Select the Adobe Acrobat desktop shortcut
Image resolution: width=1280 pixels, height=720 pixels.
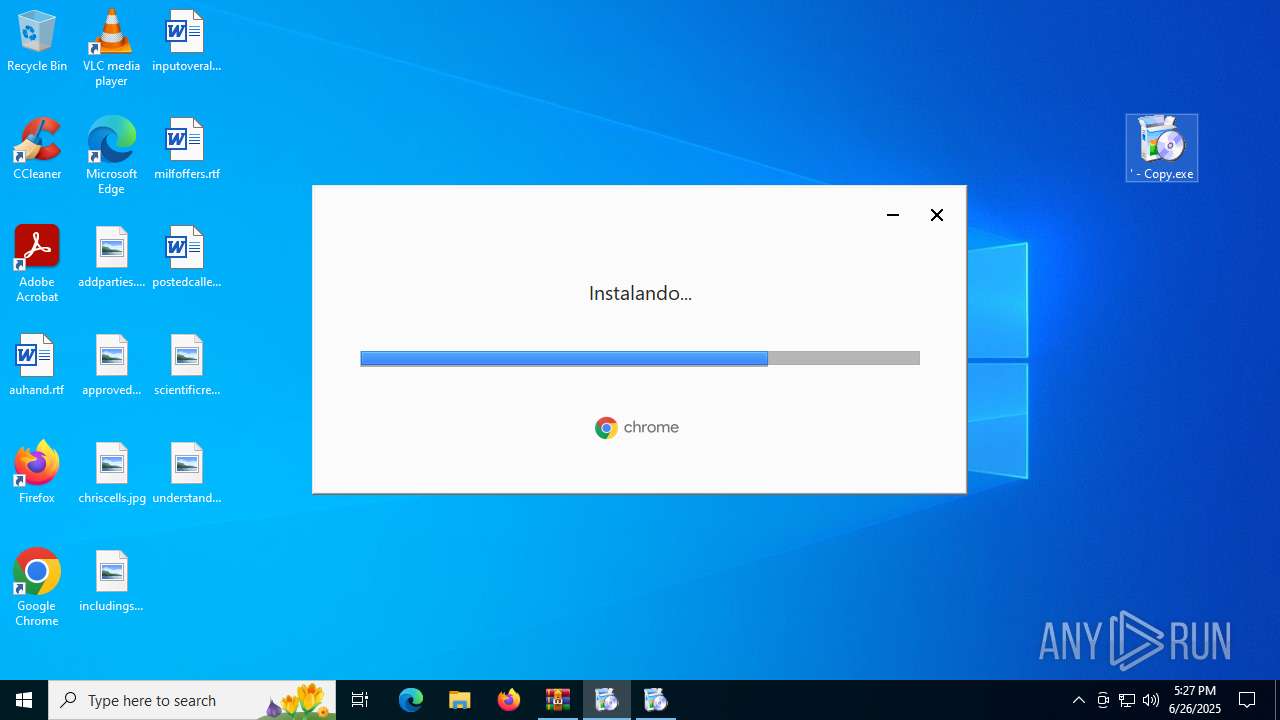pyautogui.click(x=37, y=263)
